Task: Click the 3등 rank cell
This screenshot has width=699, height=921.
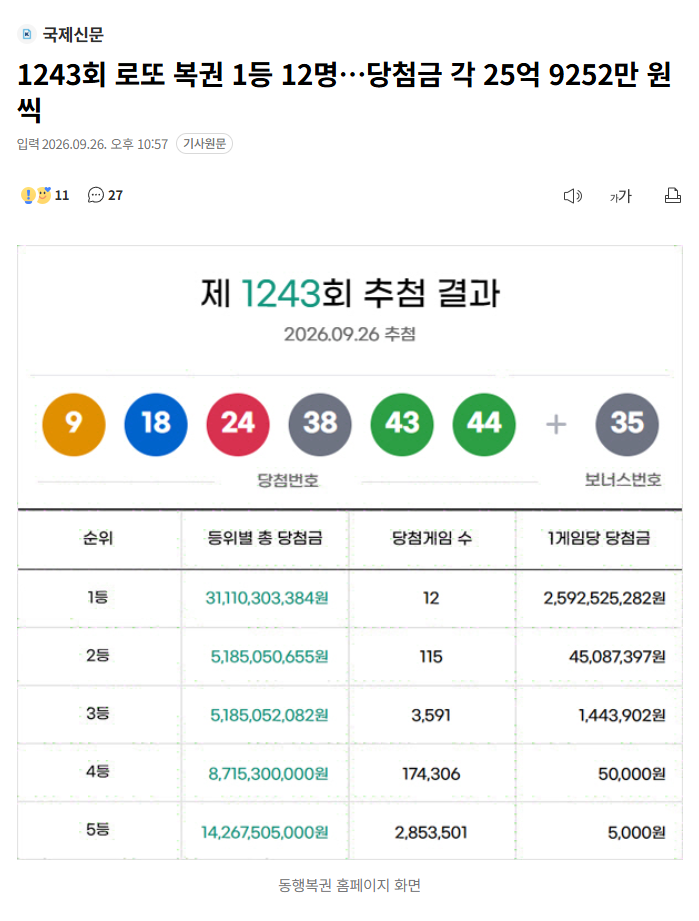Action: click(x=98, y=713)
